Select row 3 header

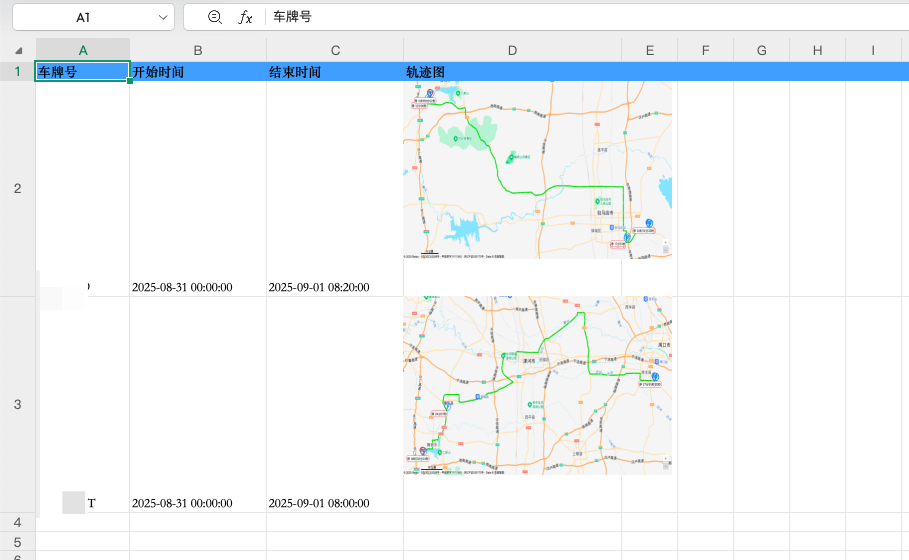tap(17, 405)
